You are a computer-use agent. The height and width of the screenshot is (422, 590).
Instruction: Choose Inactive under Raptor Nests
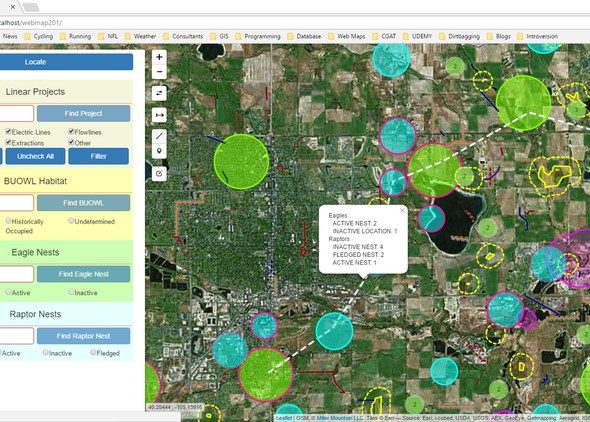point(46,352)
